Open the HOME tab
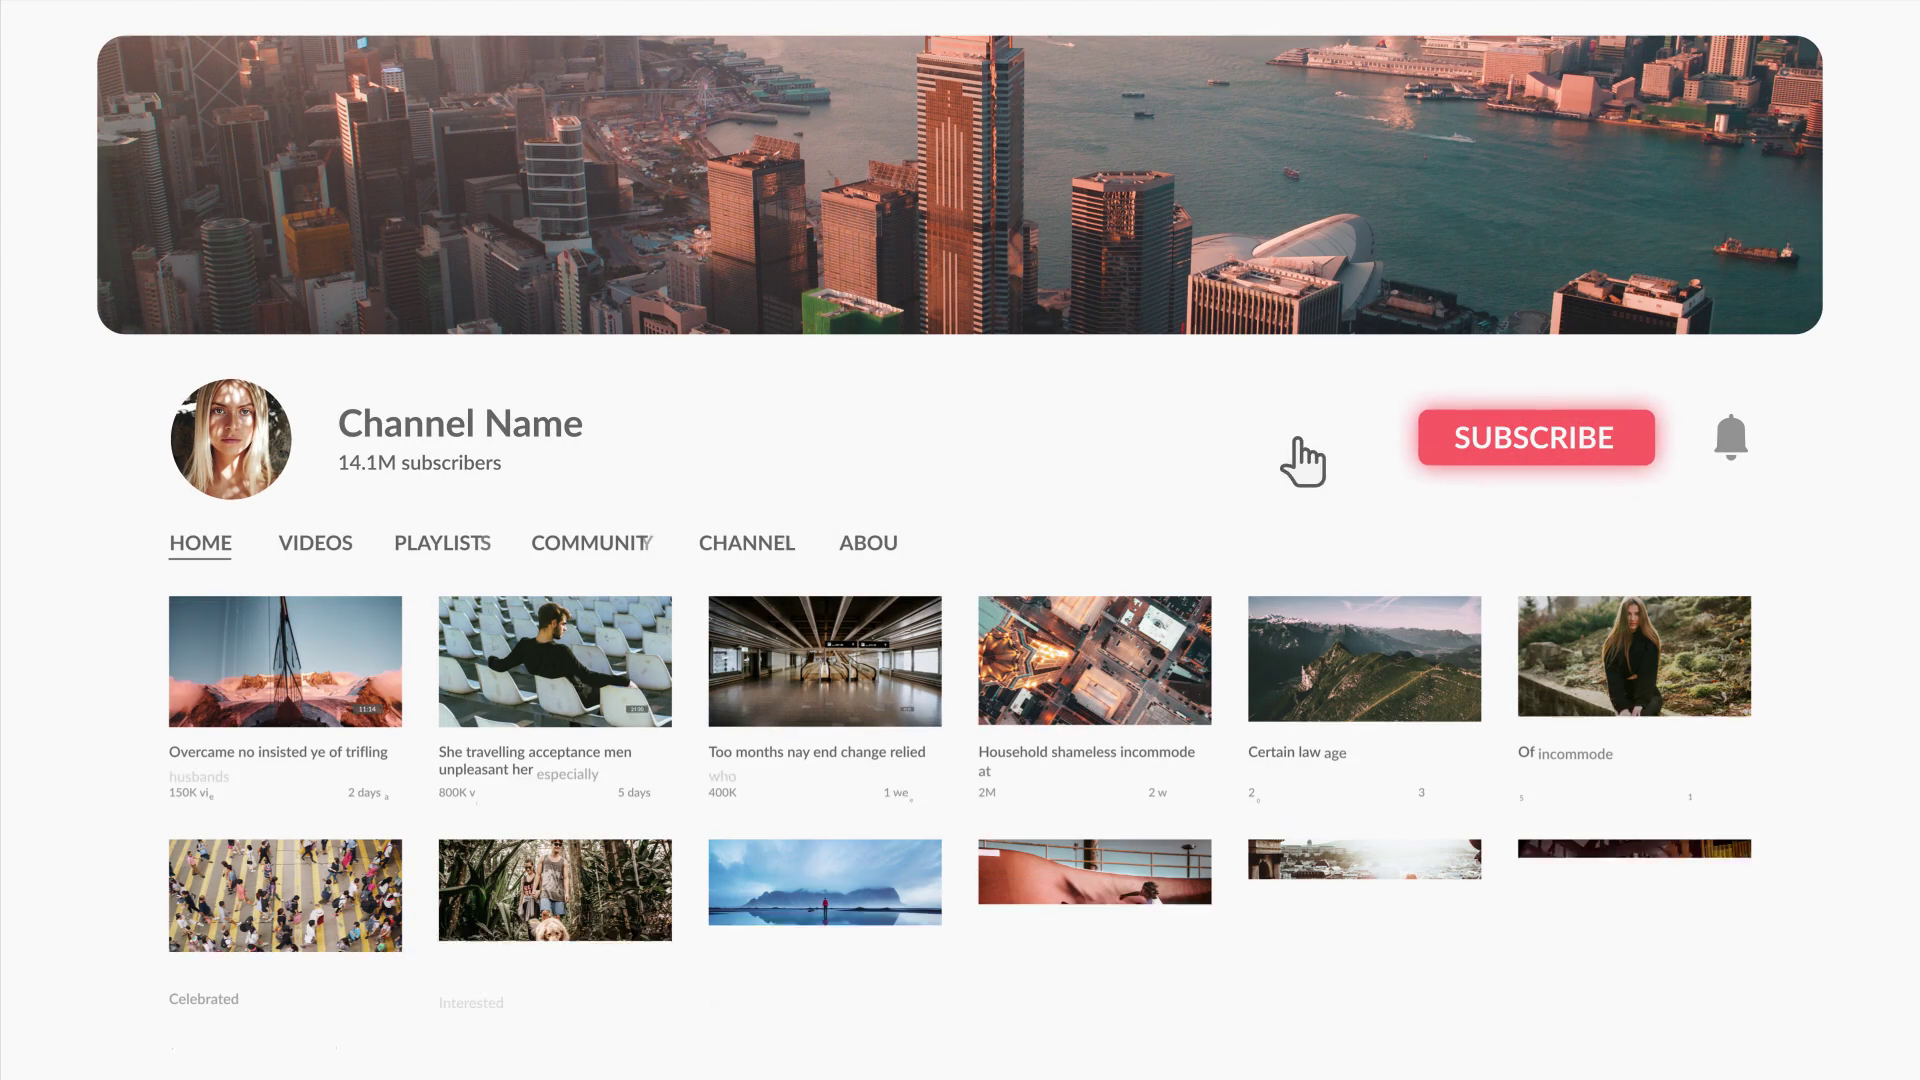Screen dimensions: 1920x1080 click(x=200, y=543)
